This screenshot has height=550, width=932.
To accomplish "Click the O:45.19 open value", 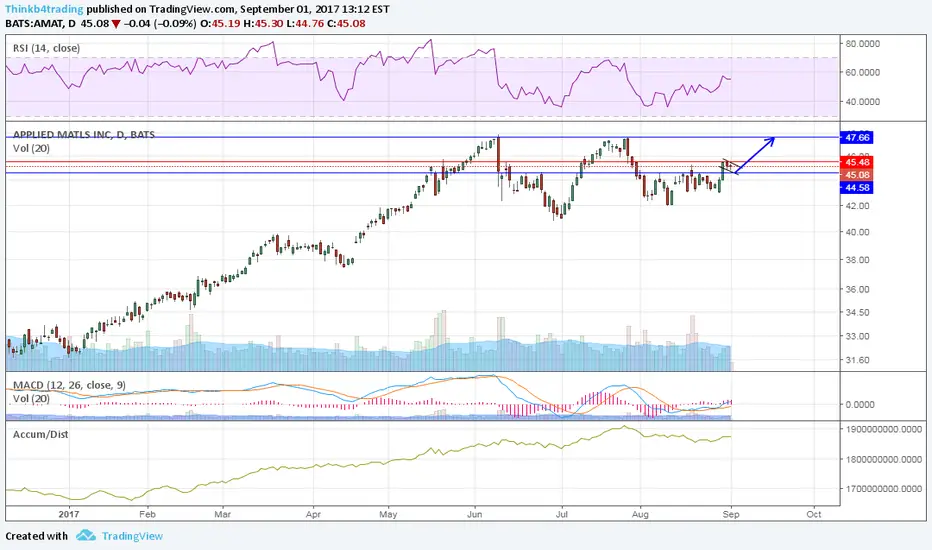I will pyautogui.click(x=220, y=24).
